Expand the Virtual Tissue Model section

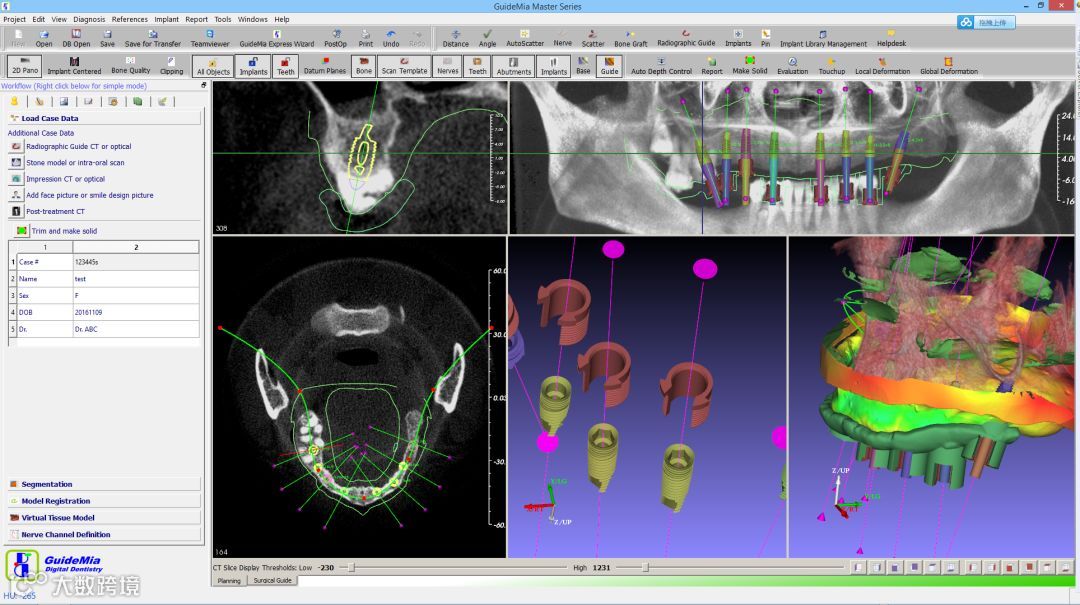[x=105, y=517]
